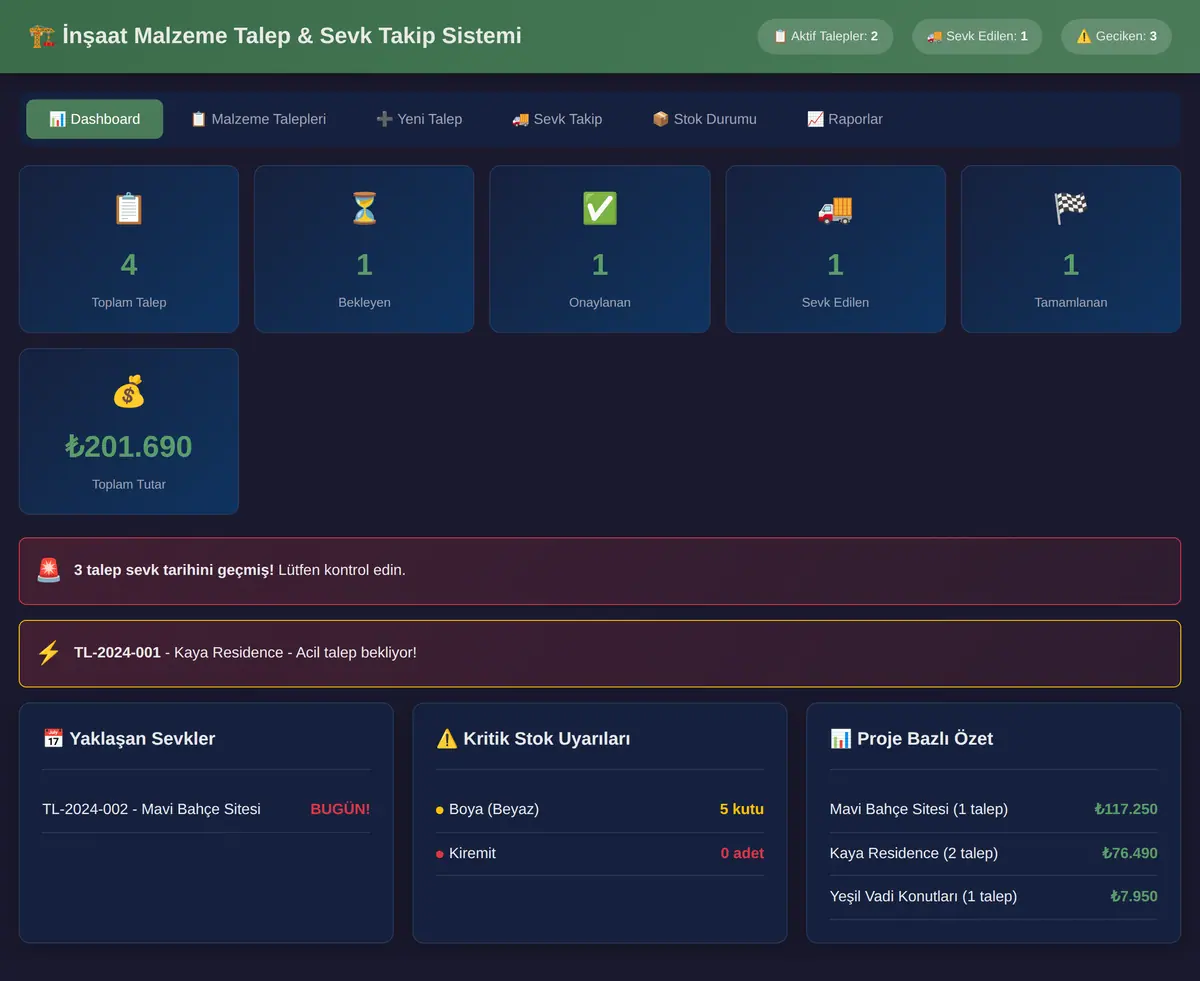The width and height of the screenshot is (1200, 981).
Task: Click the 'Boya (Beyaz)' stock item name
Action: click(494, 809)
